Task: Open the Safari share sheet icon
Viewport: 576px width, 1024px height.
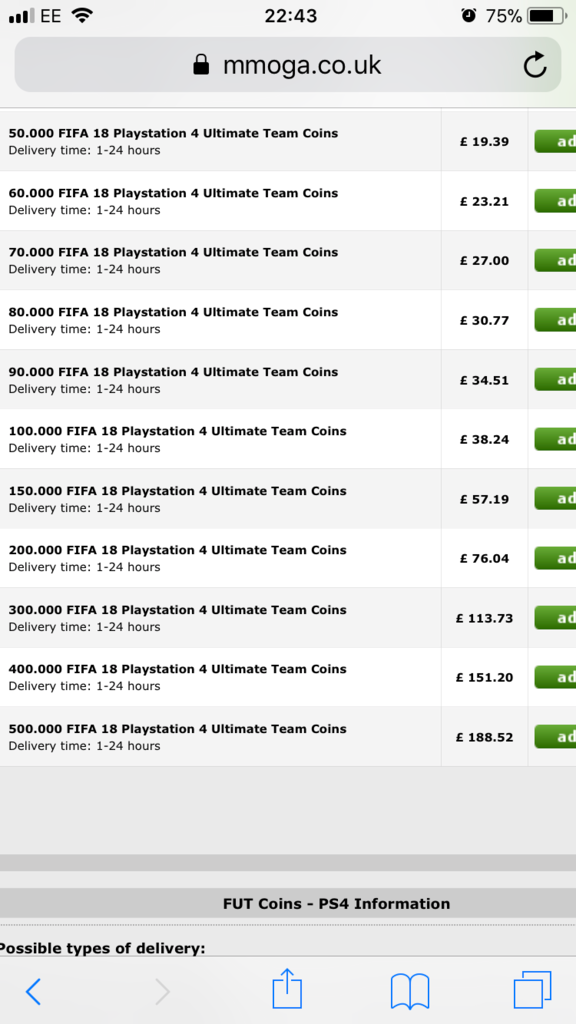Action: tap(287, 989)
